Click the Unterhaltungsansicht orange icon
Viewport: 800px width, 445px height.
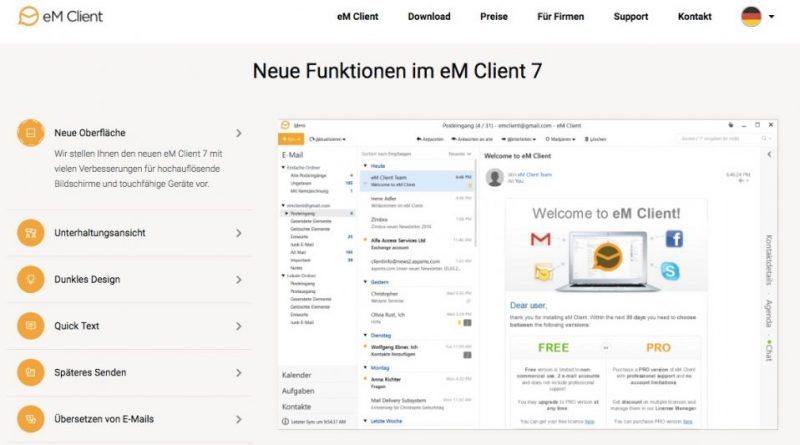click(31, 233)
